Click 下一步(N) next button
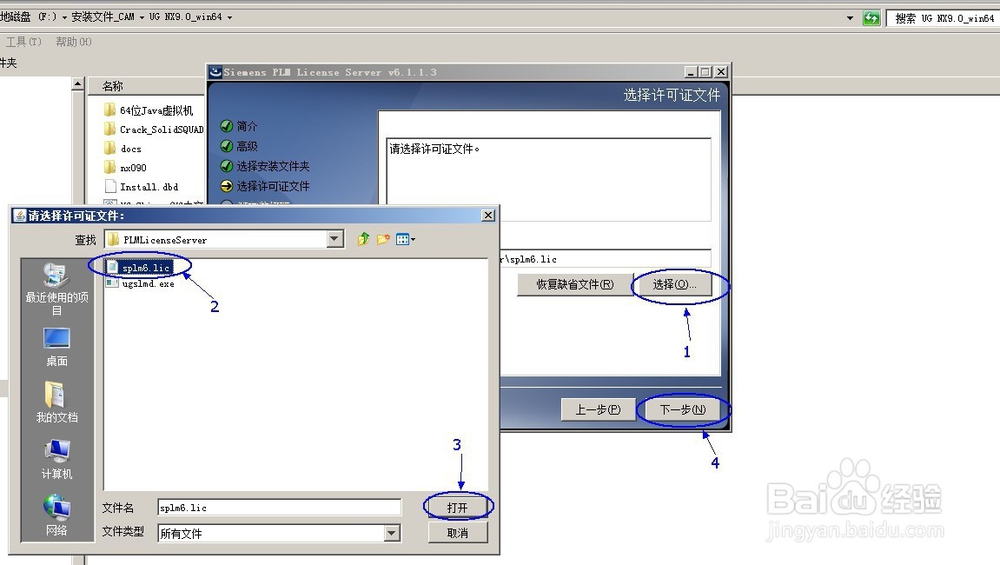1000x565 pixels. [x=682, y=409]
